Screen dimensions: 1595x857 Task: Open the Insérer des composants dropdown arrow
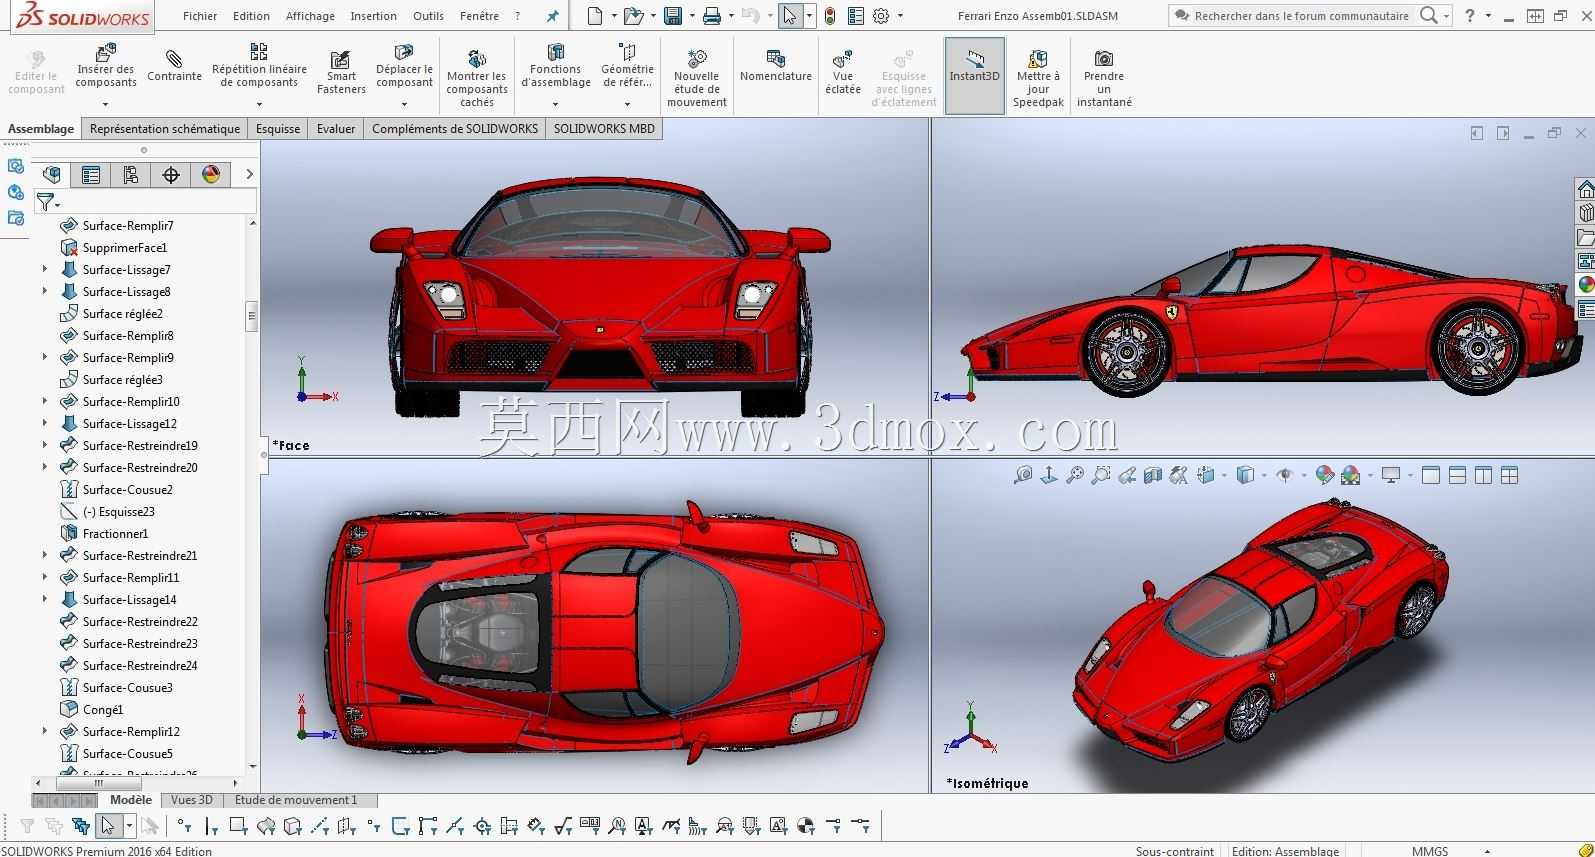[x=105, y=104]
